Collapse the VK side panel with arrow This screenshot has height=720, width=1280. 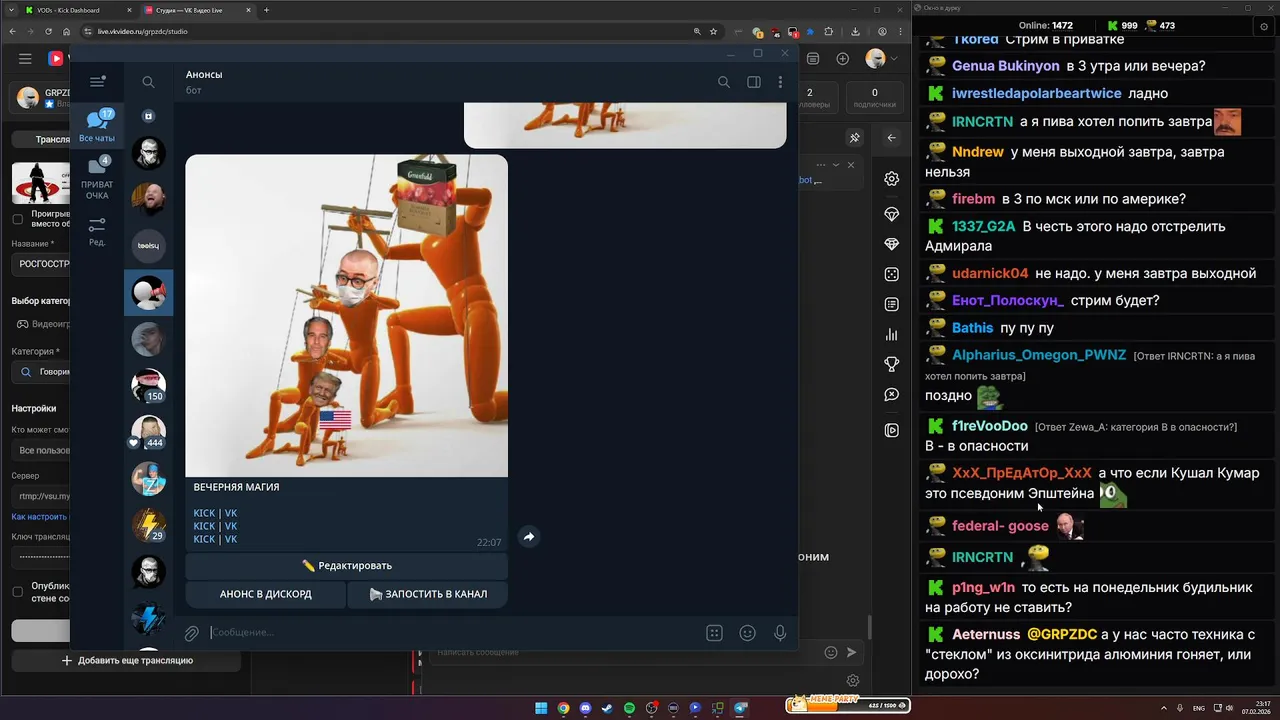tap(891, 138)
